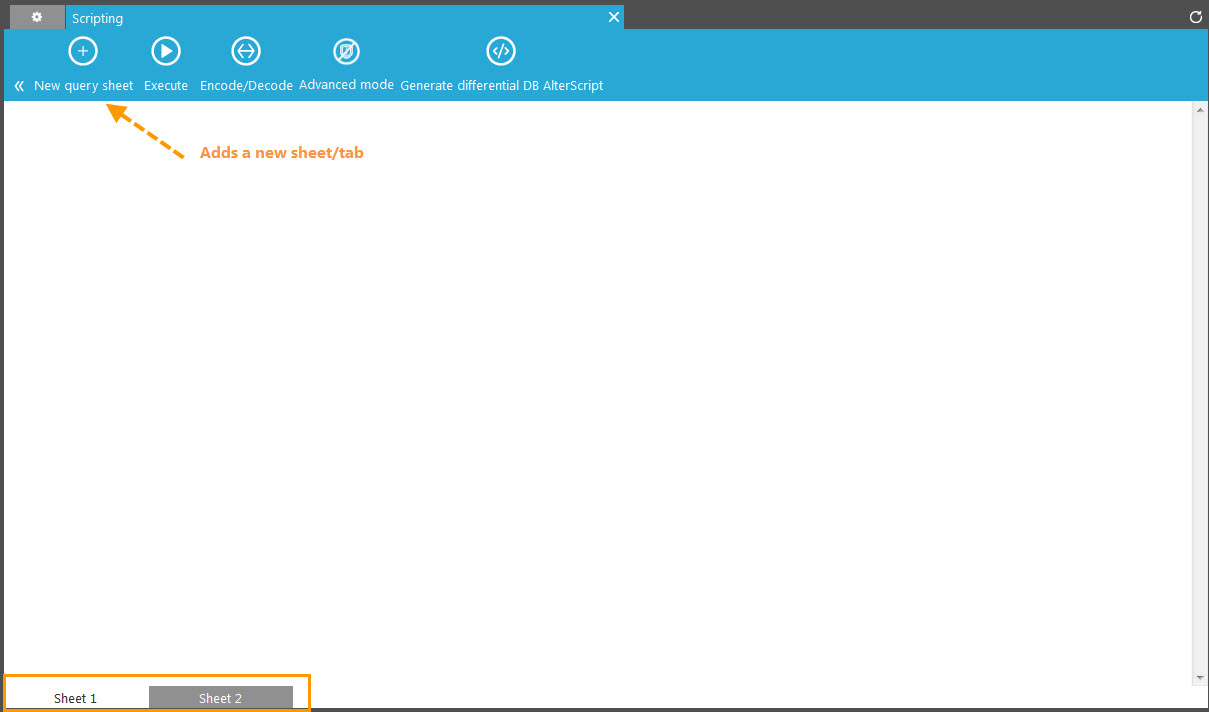The image size is (1209, 712).
Task: Collapse the toolbar using the double chevron
Action: [x=19, y=86]
